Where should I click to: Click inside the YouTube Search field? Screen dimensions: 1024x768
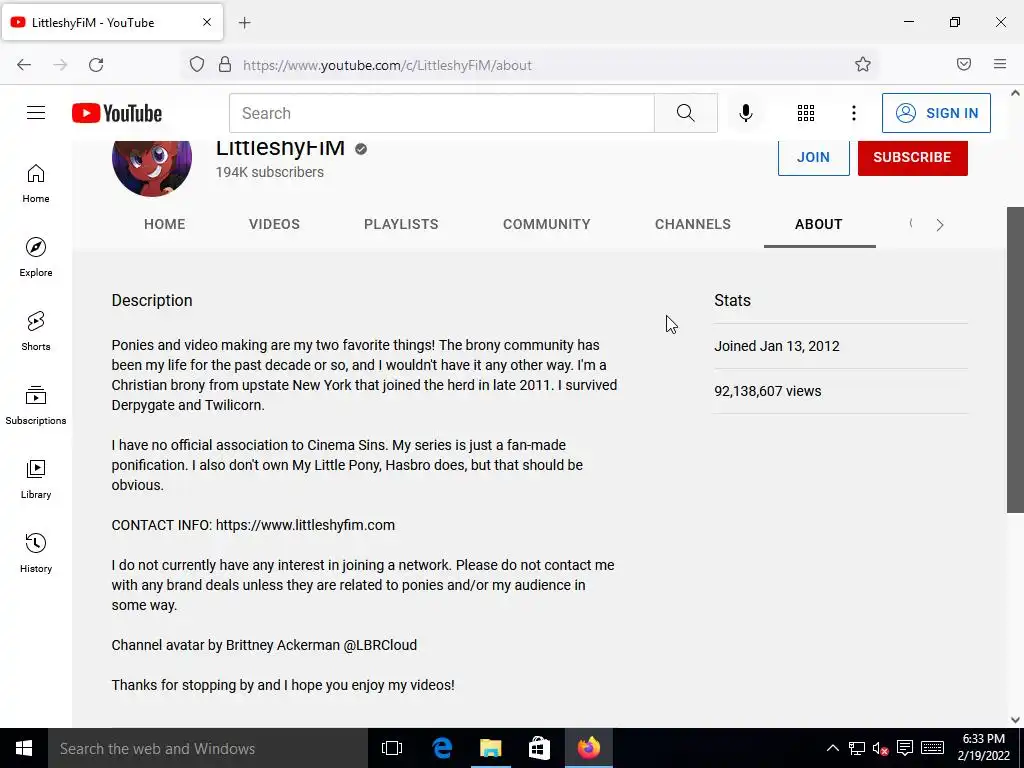(x=441, y=113)
